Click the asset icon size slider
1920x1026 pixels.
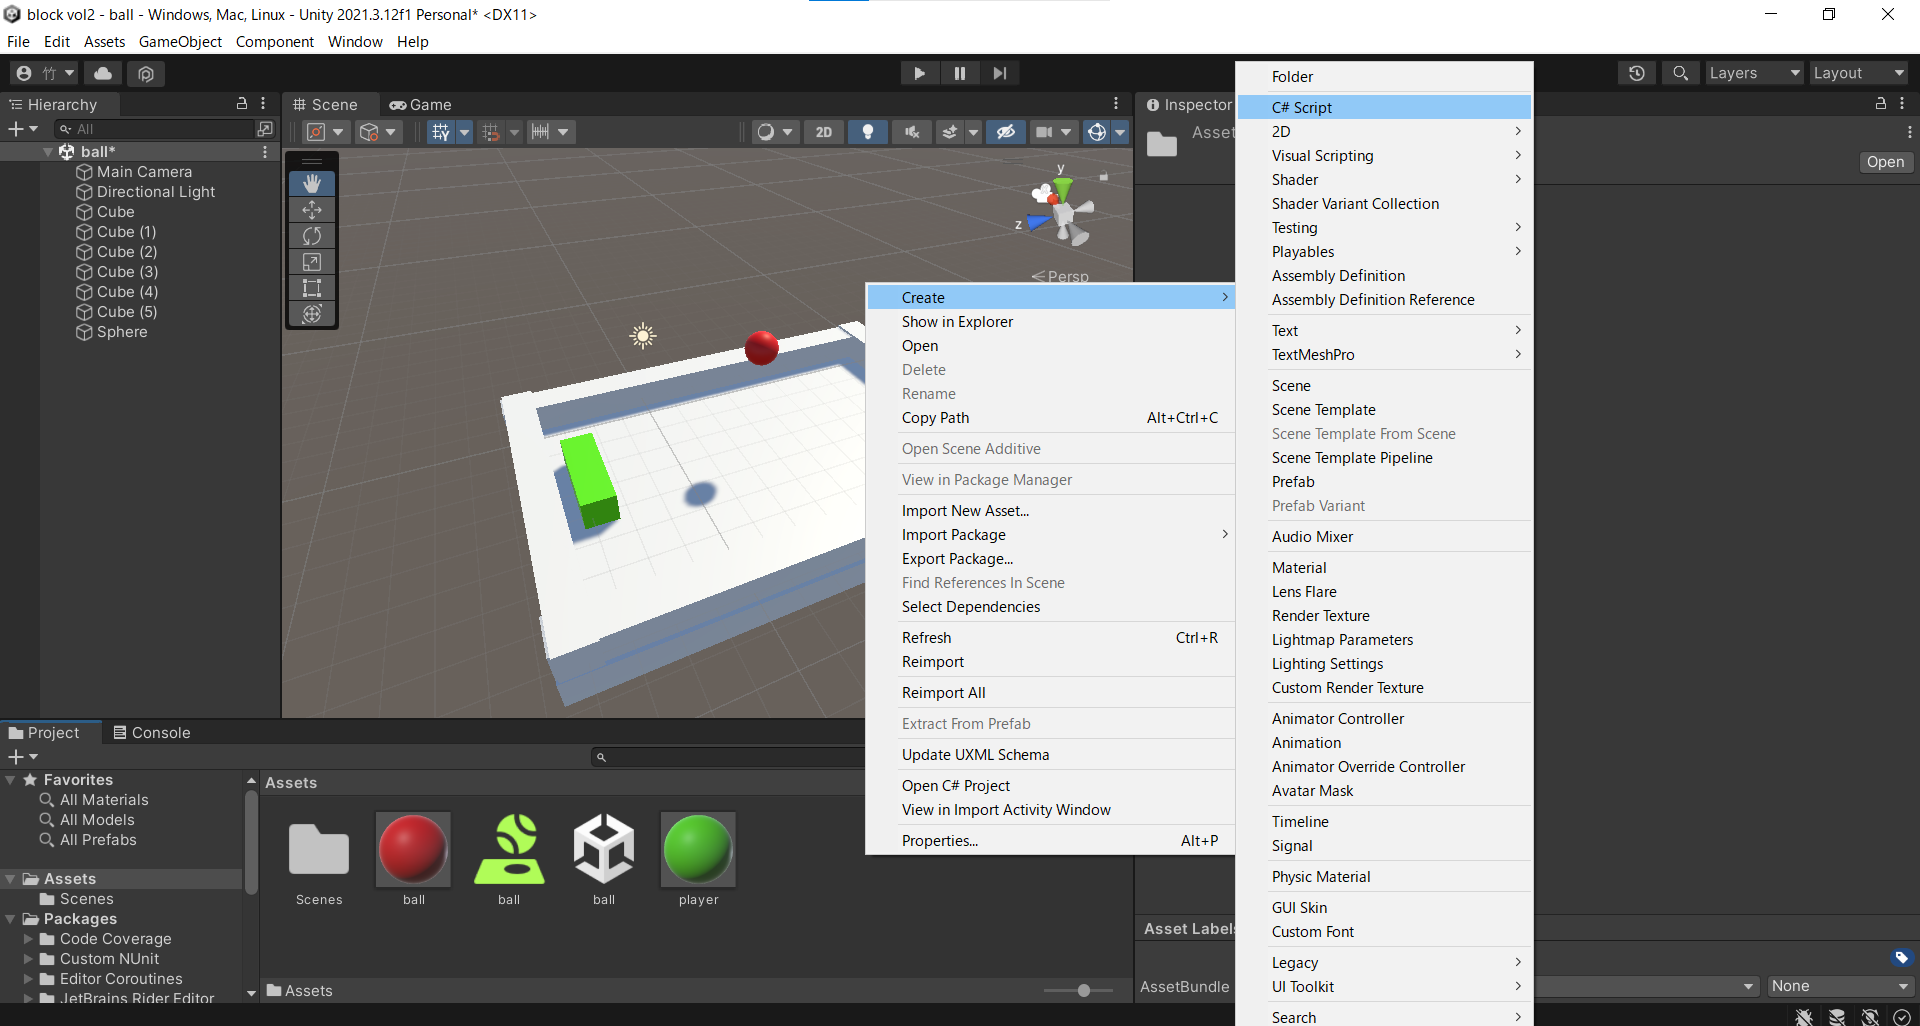pyautogui.click(x=1078, y=990)
